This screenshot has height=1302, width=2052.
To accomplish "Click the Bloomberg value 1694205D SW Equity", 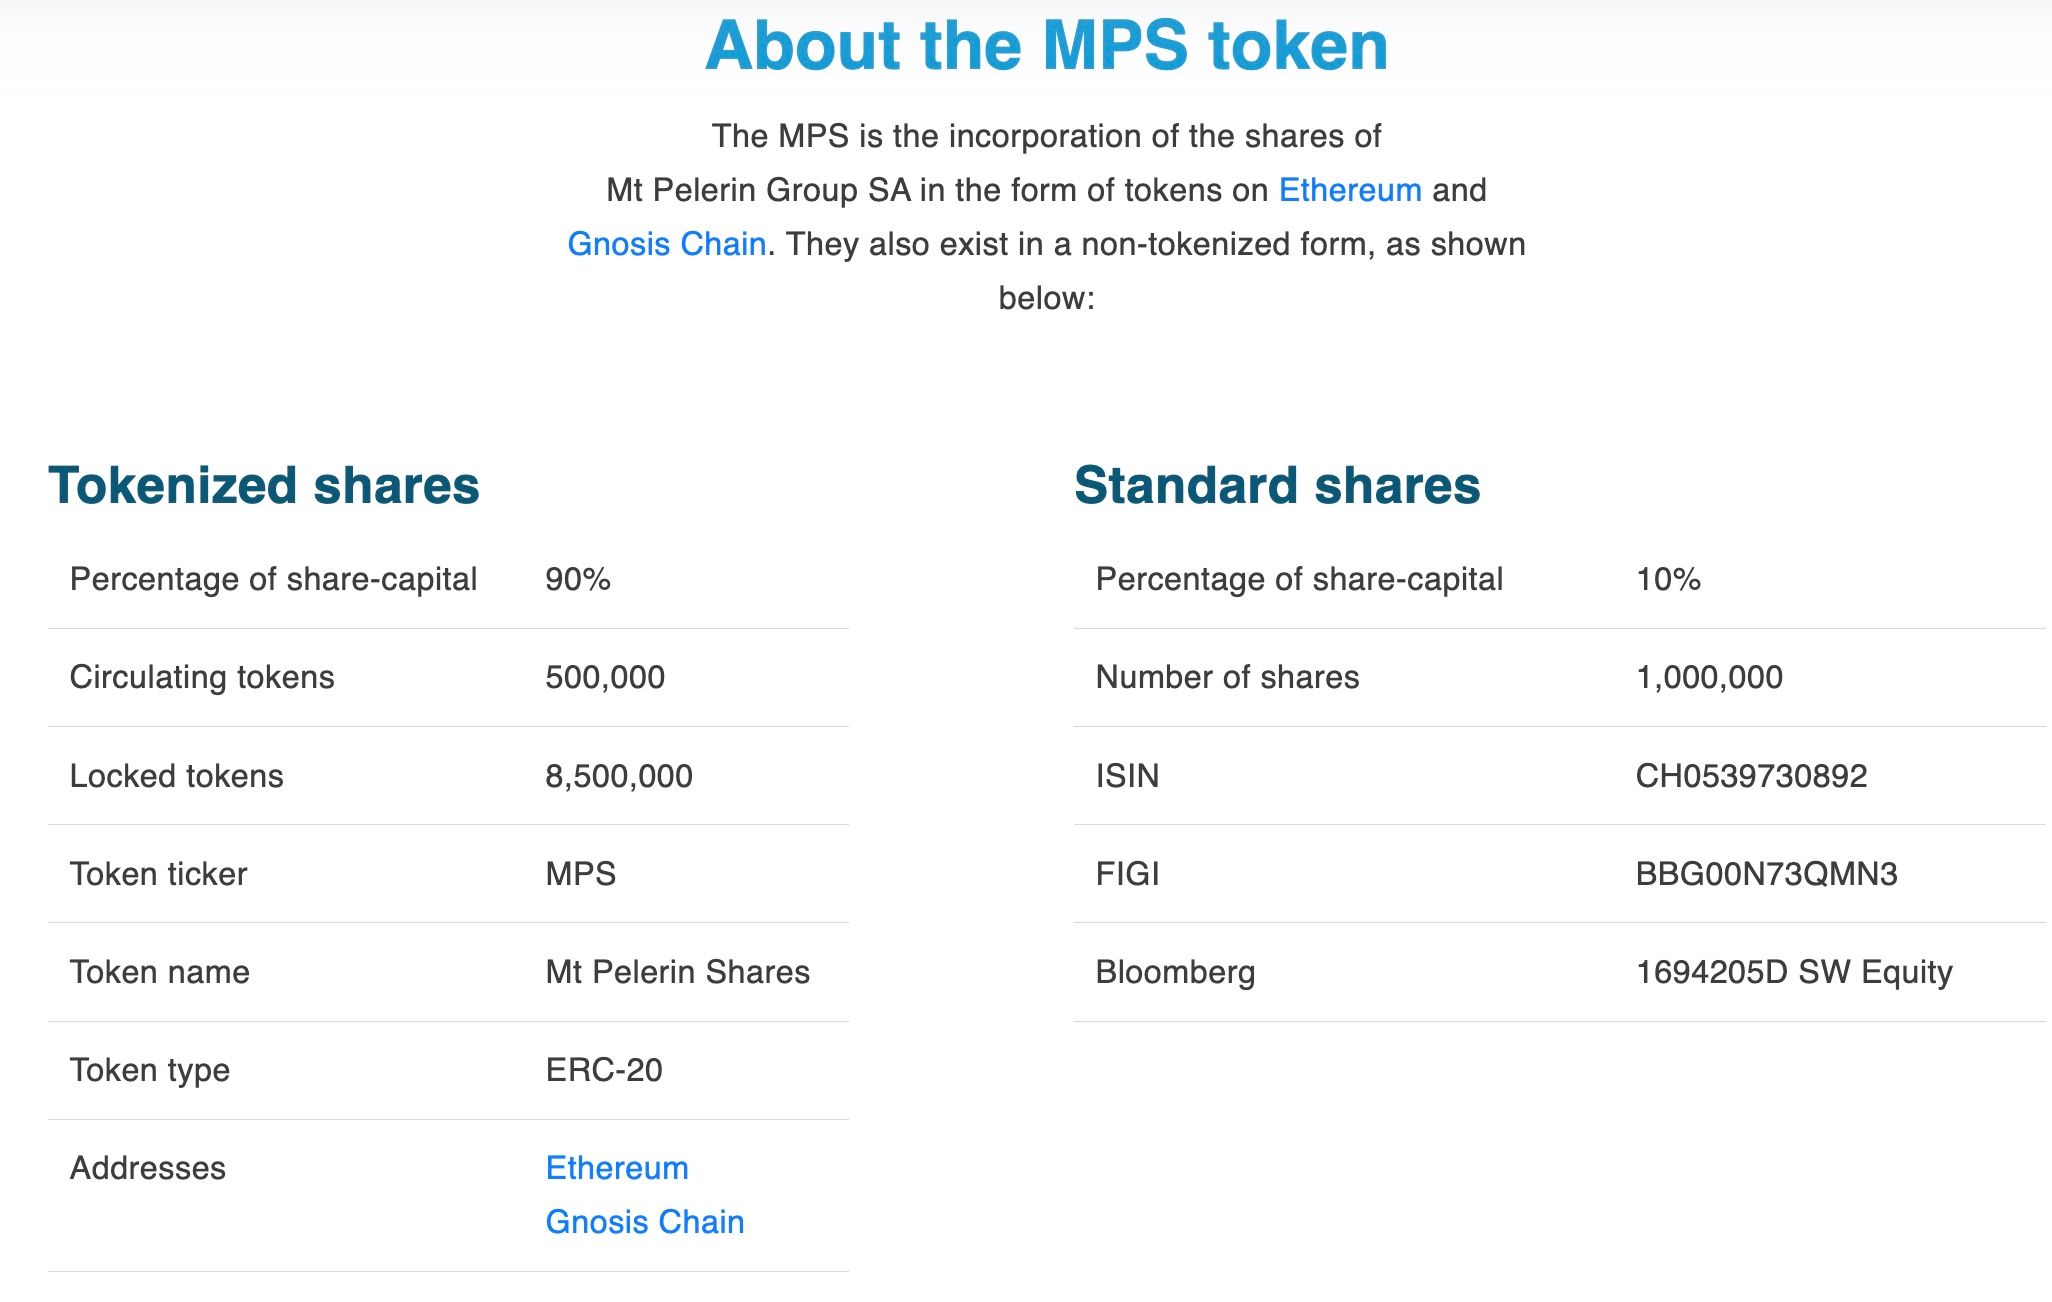I will tap(1793, 972).
